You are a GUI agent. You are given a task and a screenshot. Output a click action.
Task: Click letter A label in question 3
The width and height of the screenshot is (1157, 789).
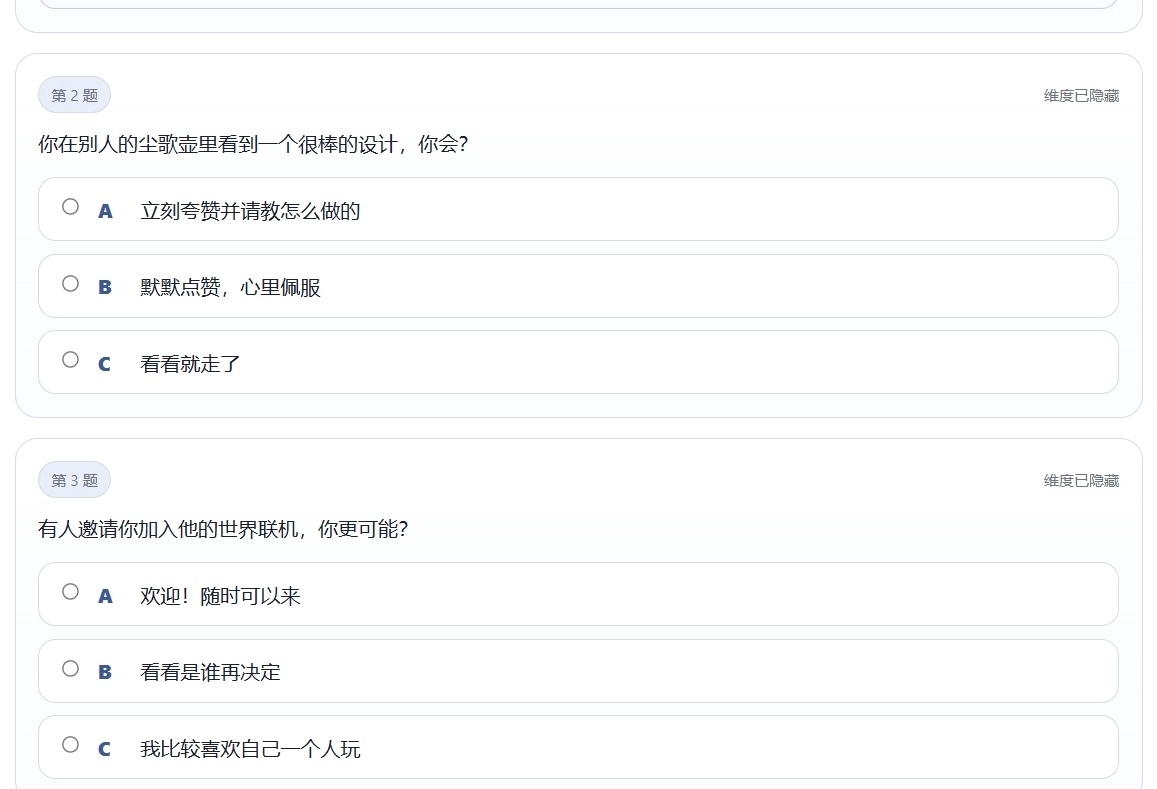tap(105, 596)
